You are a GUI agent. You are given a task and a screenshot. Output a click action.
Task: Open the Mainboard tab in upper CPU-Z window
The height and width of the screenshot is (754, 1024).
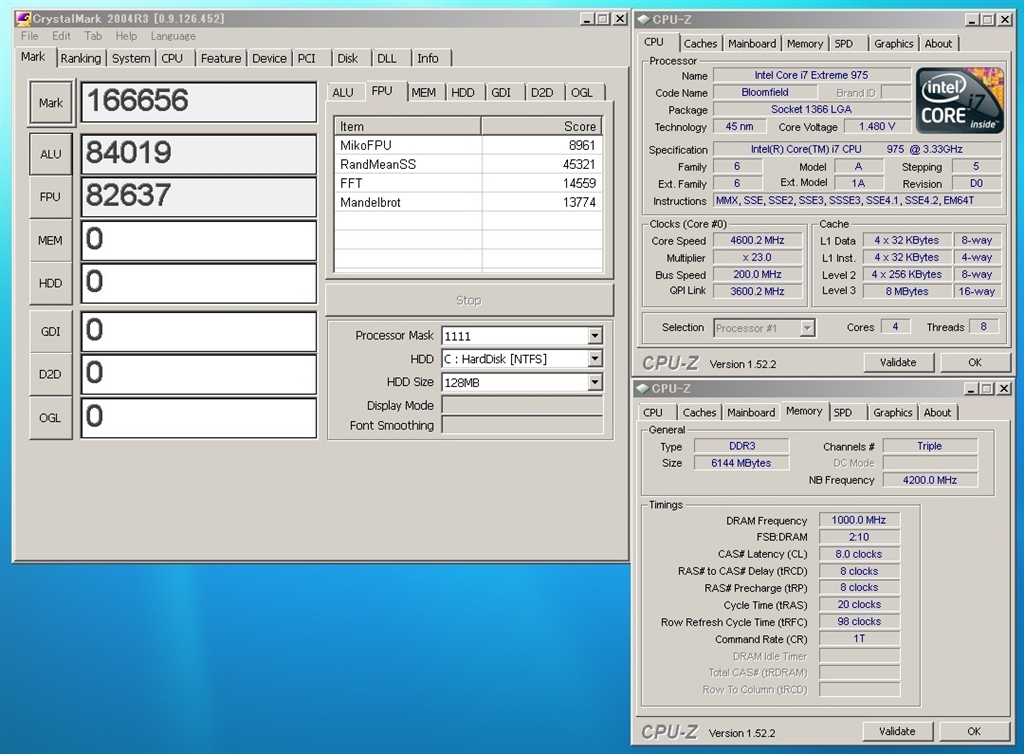[752, 44]
